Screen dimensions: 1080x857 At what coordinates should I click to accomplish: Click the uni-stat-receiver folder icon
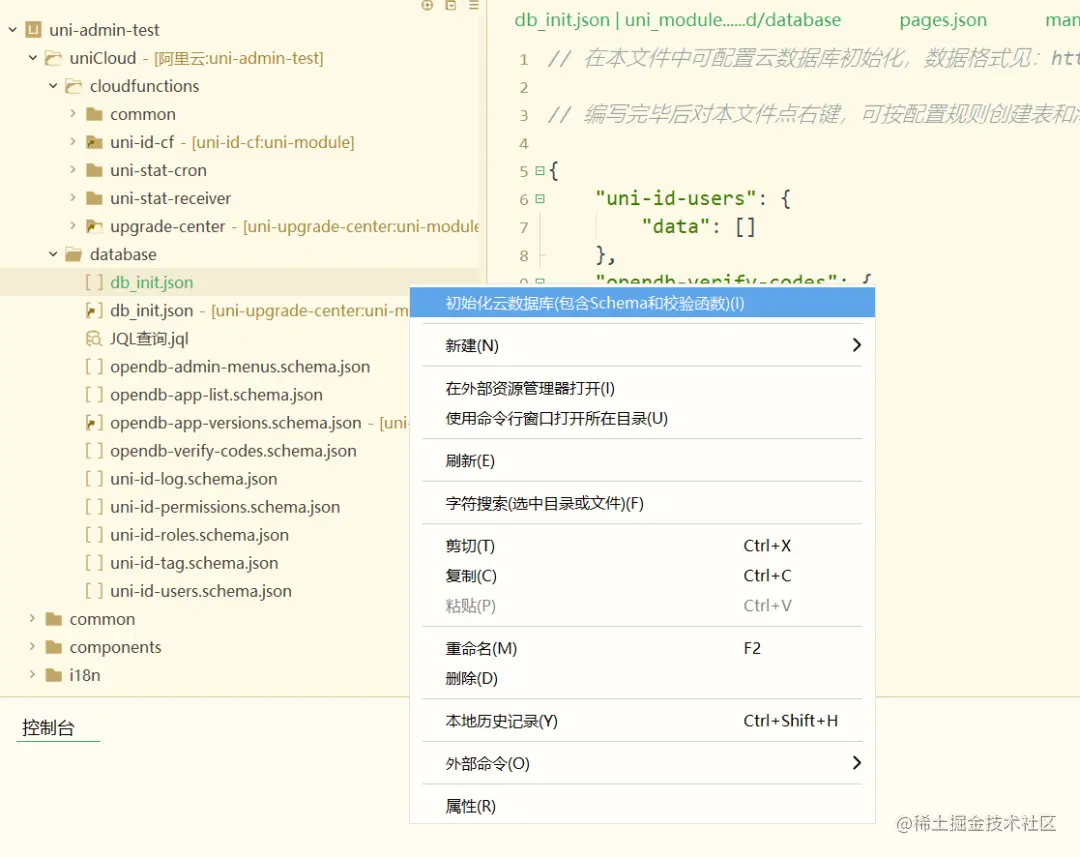pos(94,198)
